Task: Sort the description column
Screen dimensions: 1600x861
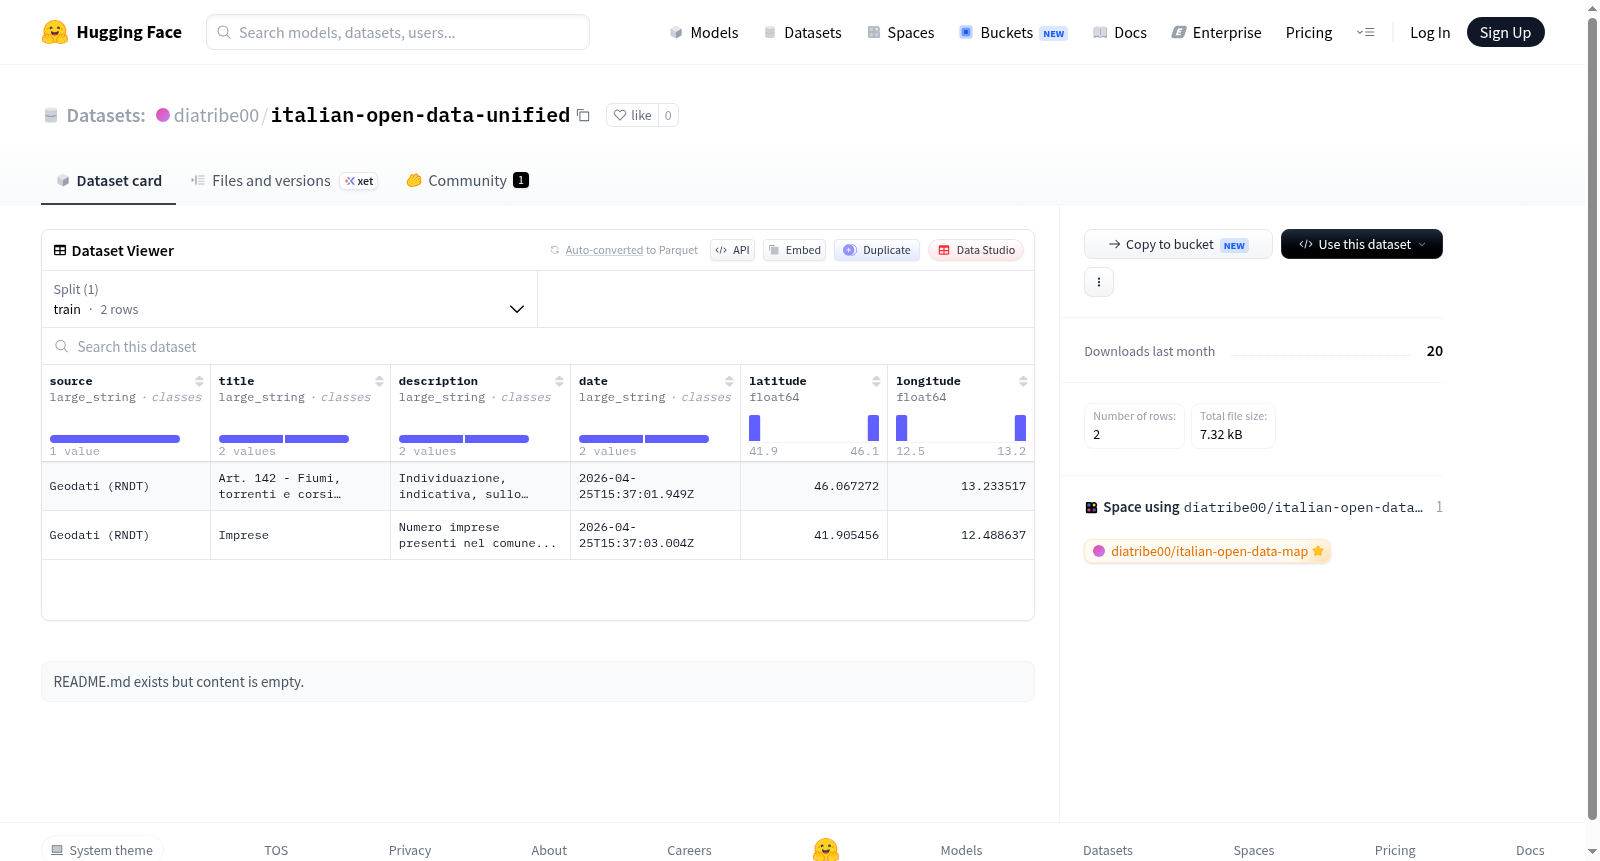Action: point(559,381)
